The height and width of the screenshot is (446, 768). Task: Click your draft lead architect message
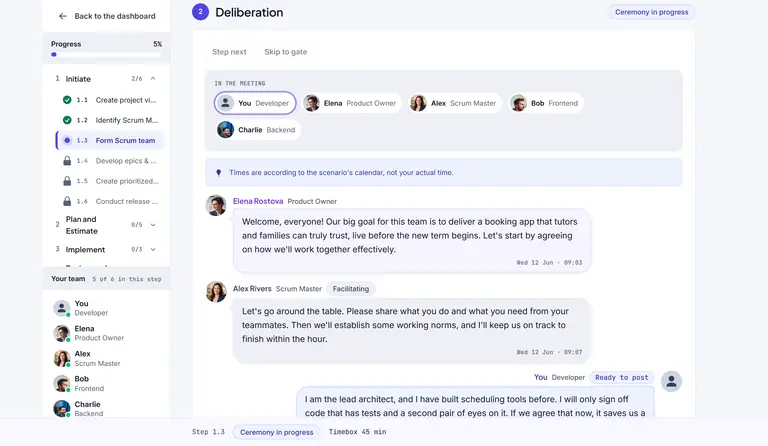pos(475,402)
